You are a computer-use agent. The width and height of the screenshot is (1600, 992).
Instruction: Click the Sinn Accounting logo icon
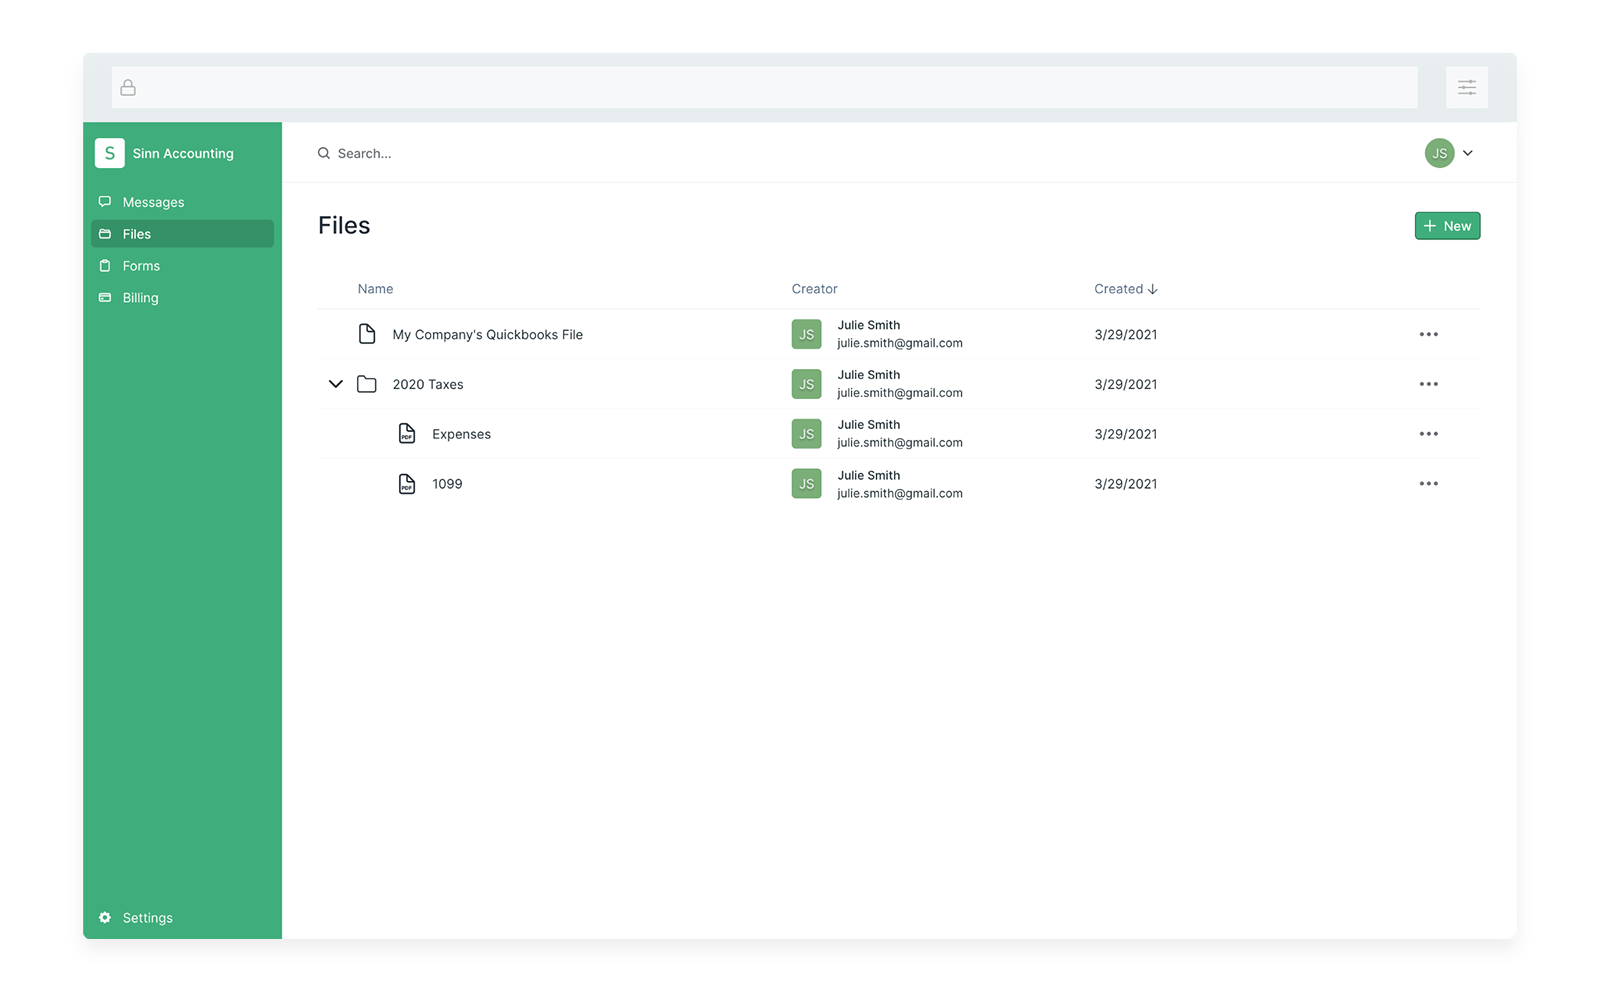coord(109,153)
